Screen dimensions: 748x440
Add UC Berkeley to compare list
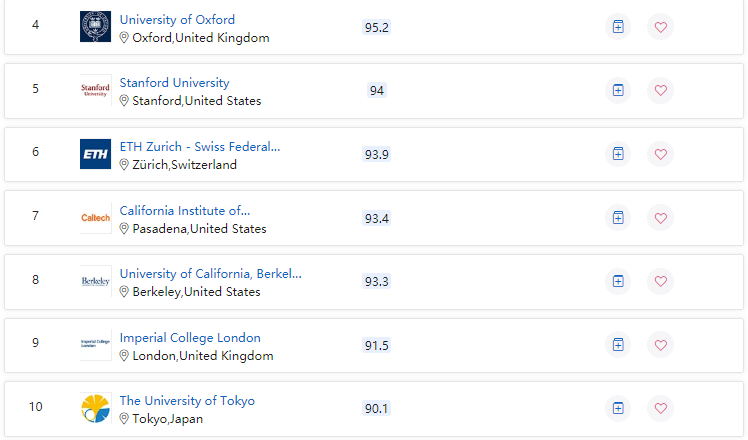pos(618,281)
